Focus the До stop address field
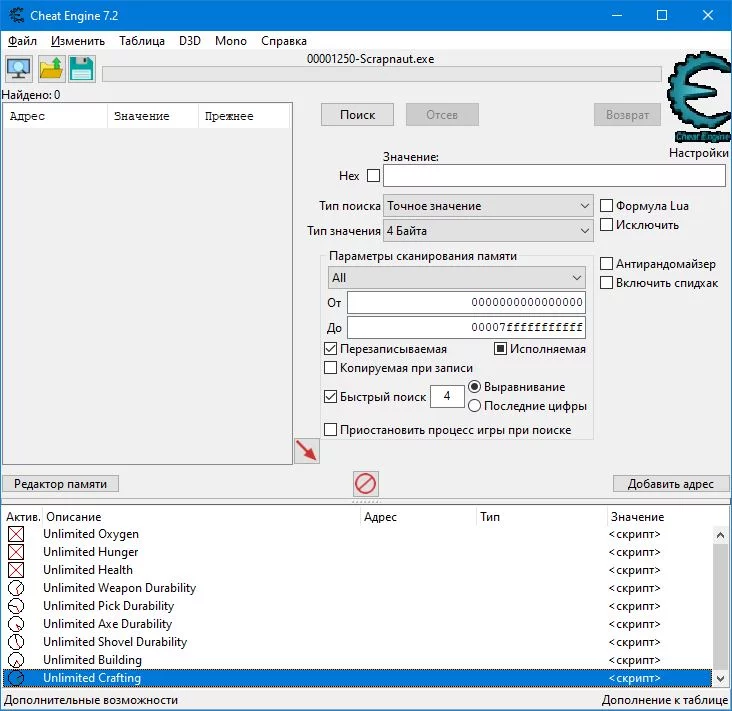Viewport: 732px width, 711px height. (466, 327)
